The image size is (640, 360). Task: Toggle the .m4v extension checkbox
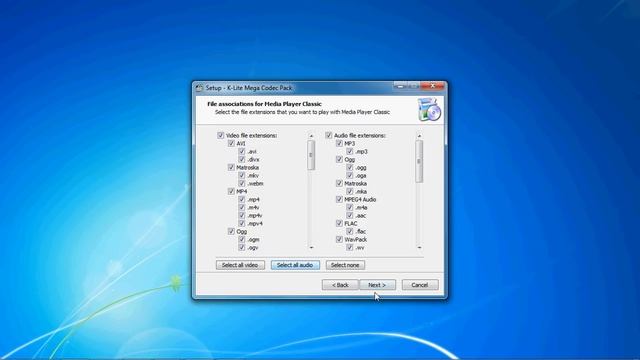(242, 207)
